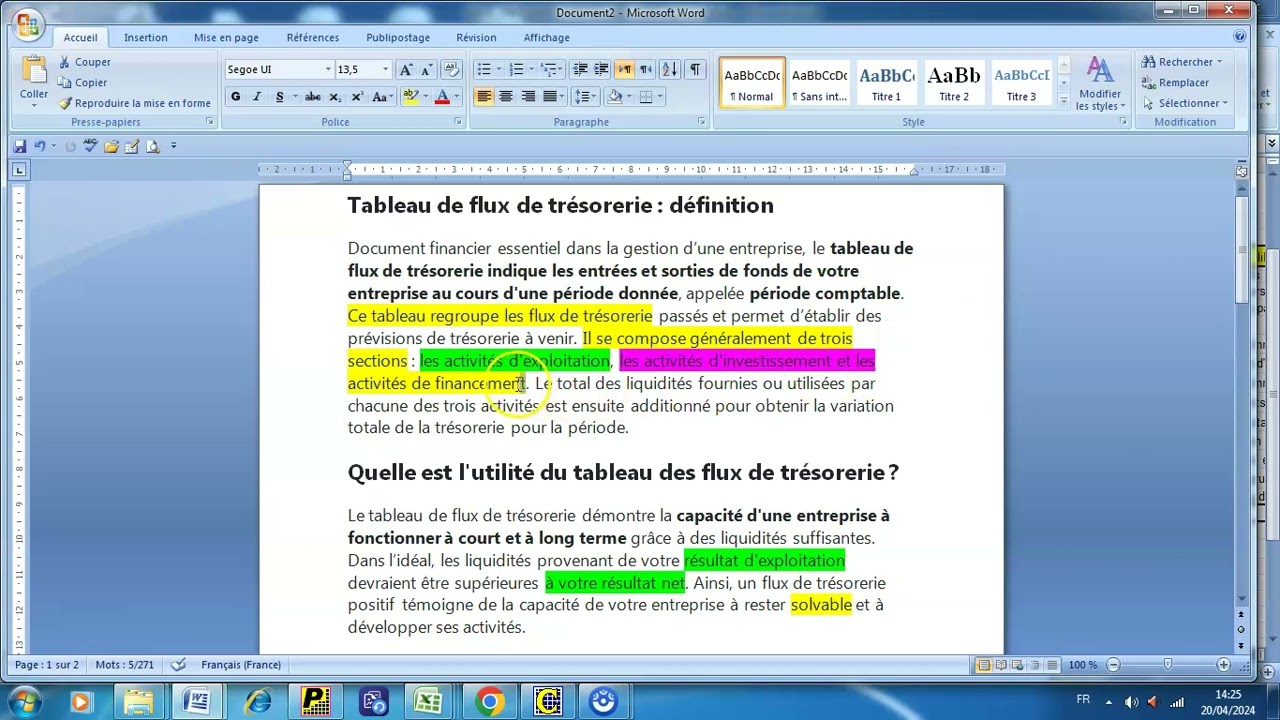The image size is (1280, 720).
Task: Toggle superscript formatting
Action: pos(357,97)
